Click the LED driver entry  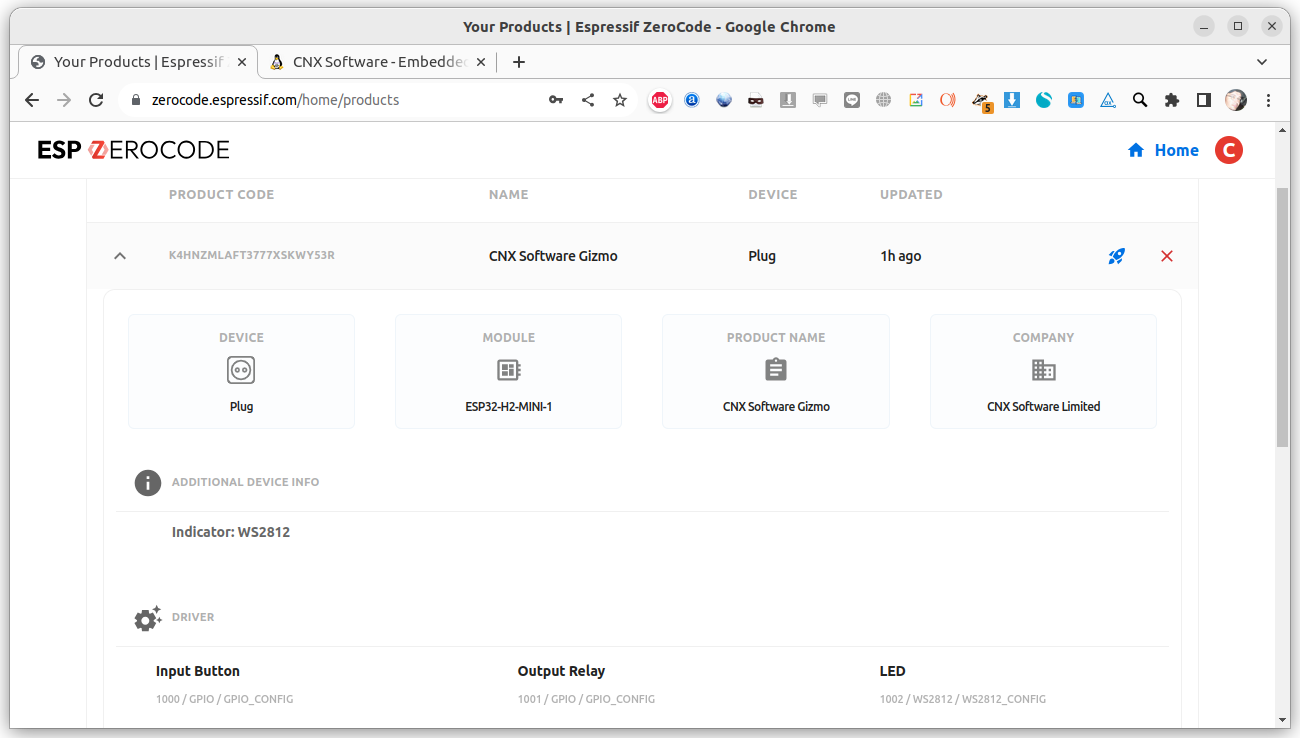click(x=892, y=671)
